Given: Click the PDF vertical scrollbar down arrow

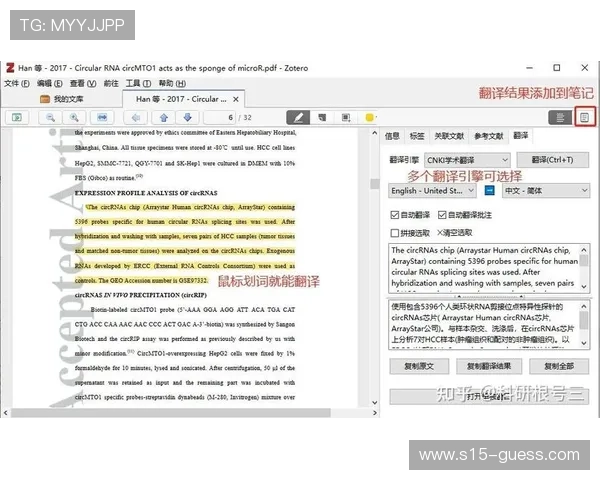Looking at the screenshot, I should (x=375, y=402).
